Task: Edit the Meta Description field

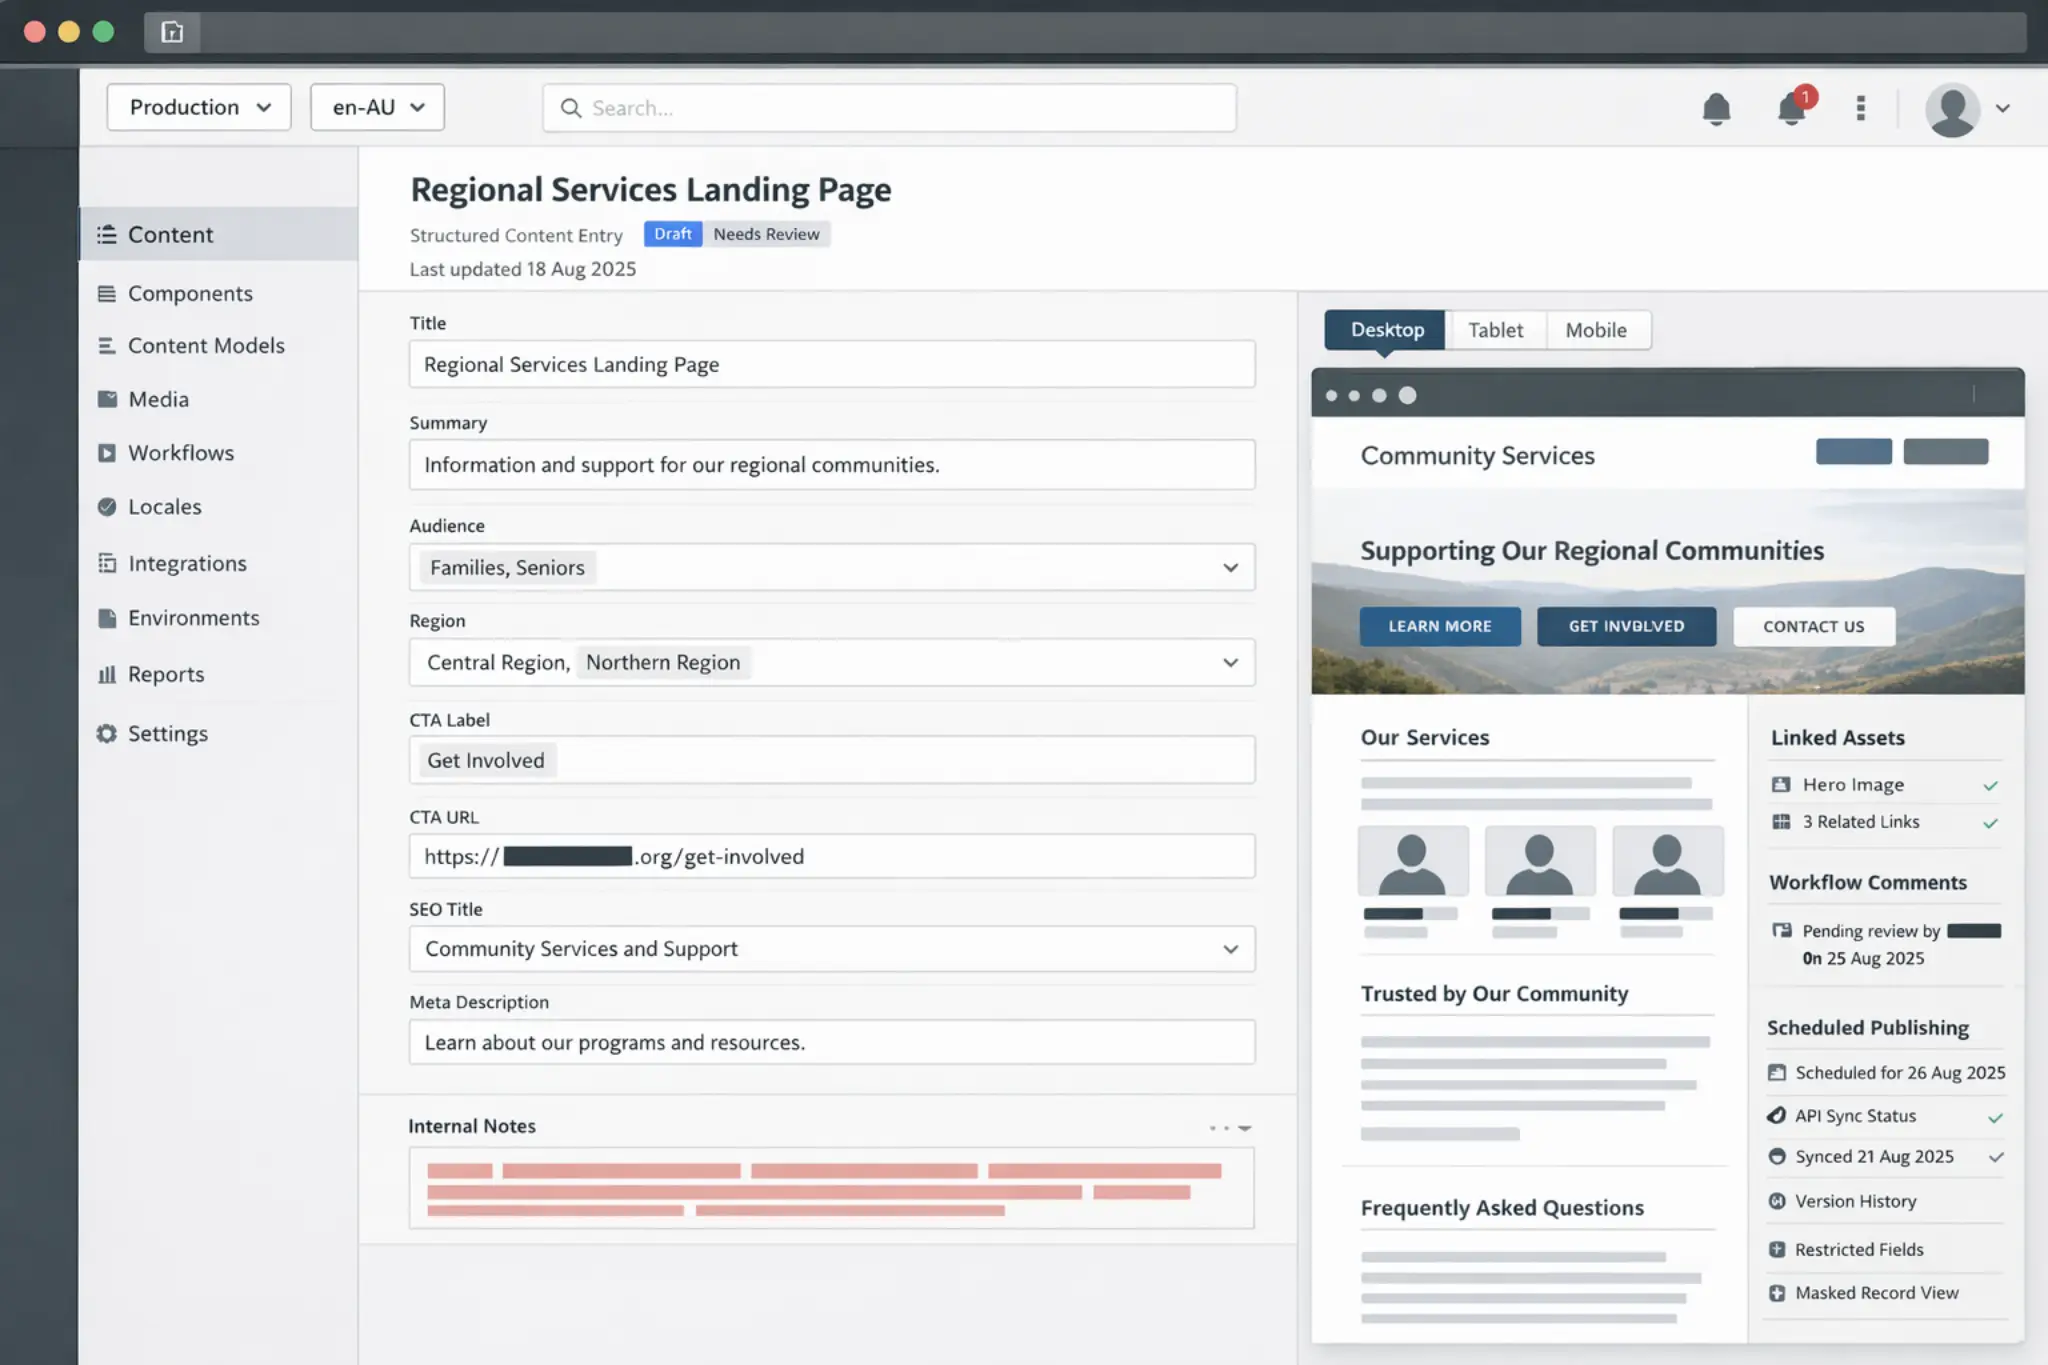Action: coord(832,1042)
